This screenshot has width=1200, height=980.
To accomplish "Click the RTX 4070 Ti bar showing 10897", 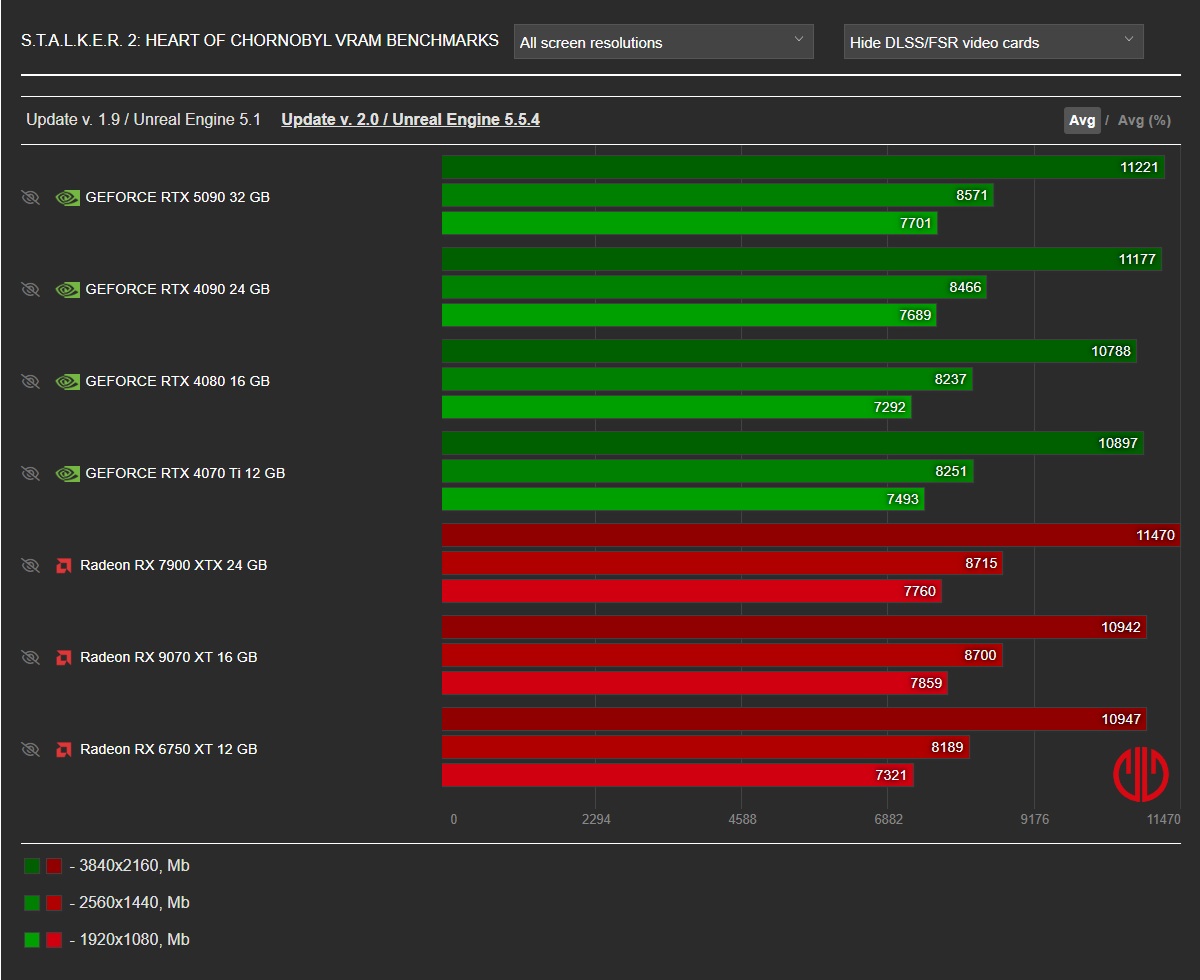I will 793,443.
